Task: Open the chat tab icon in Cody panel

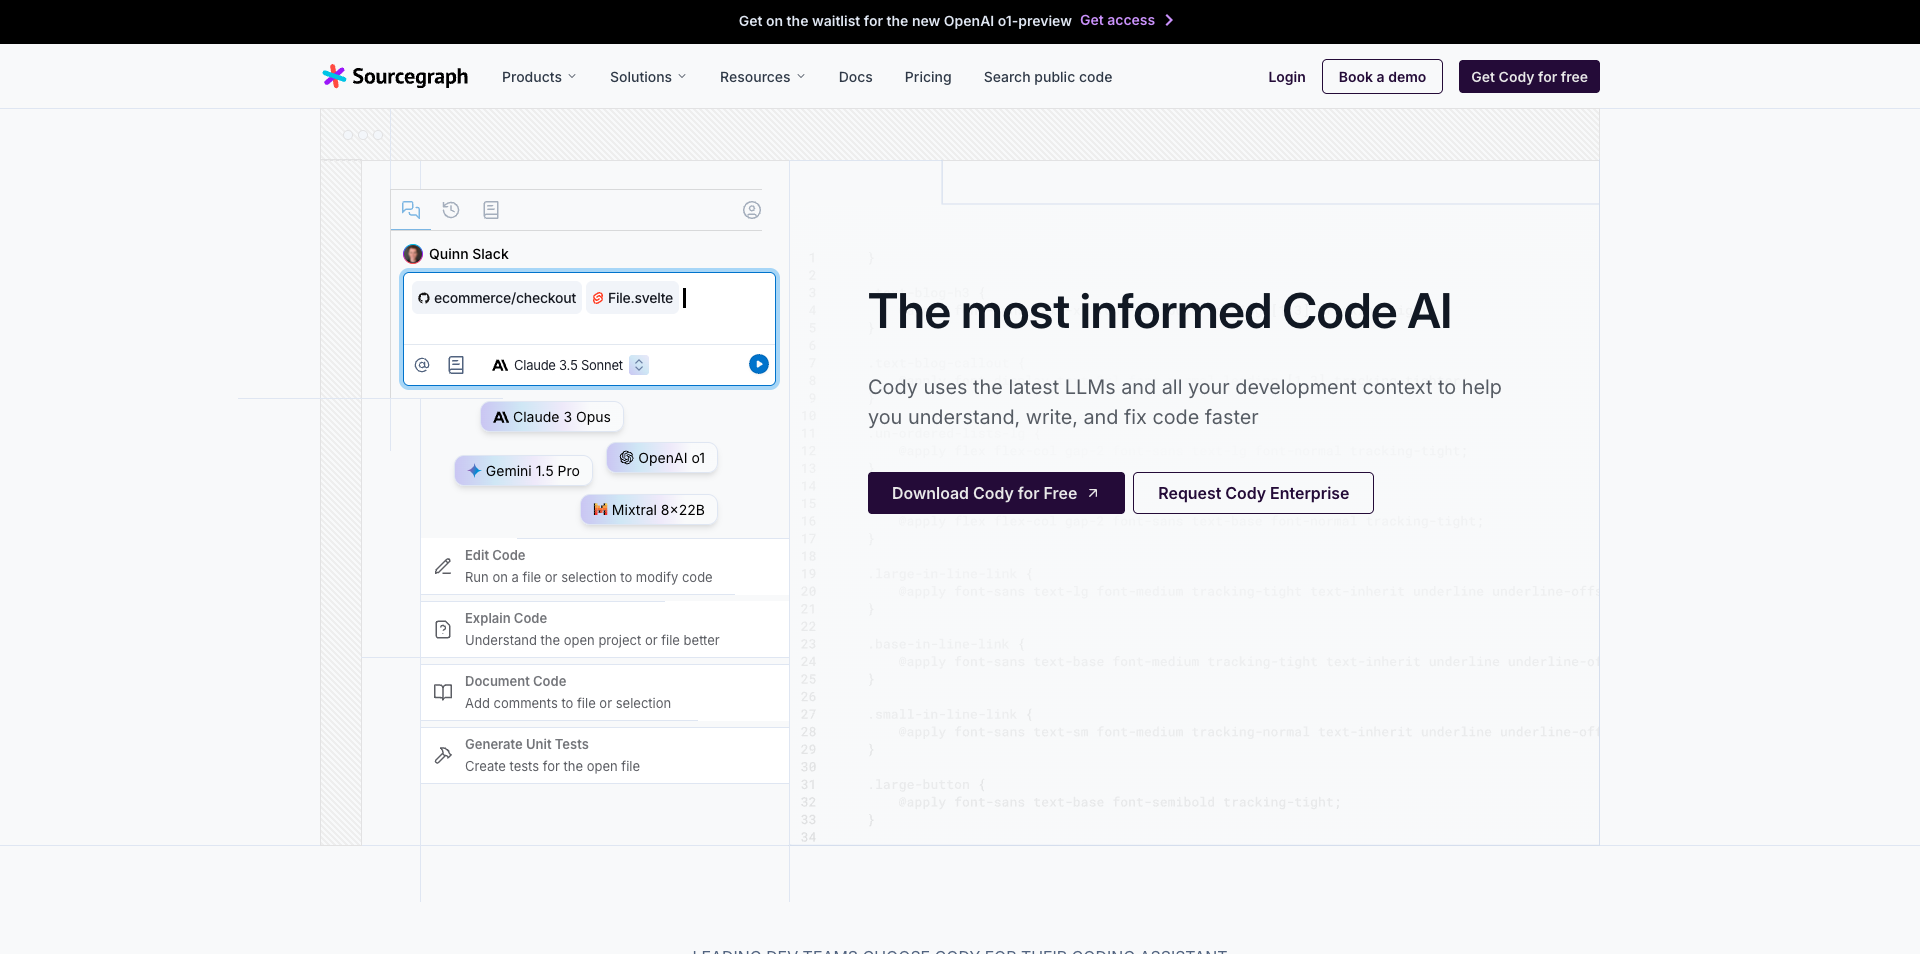Action: pos(411,210)
